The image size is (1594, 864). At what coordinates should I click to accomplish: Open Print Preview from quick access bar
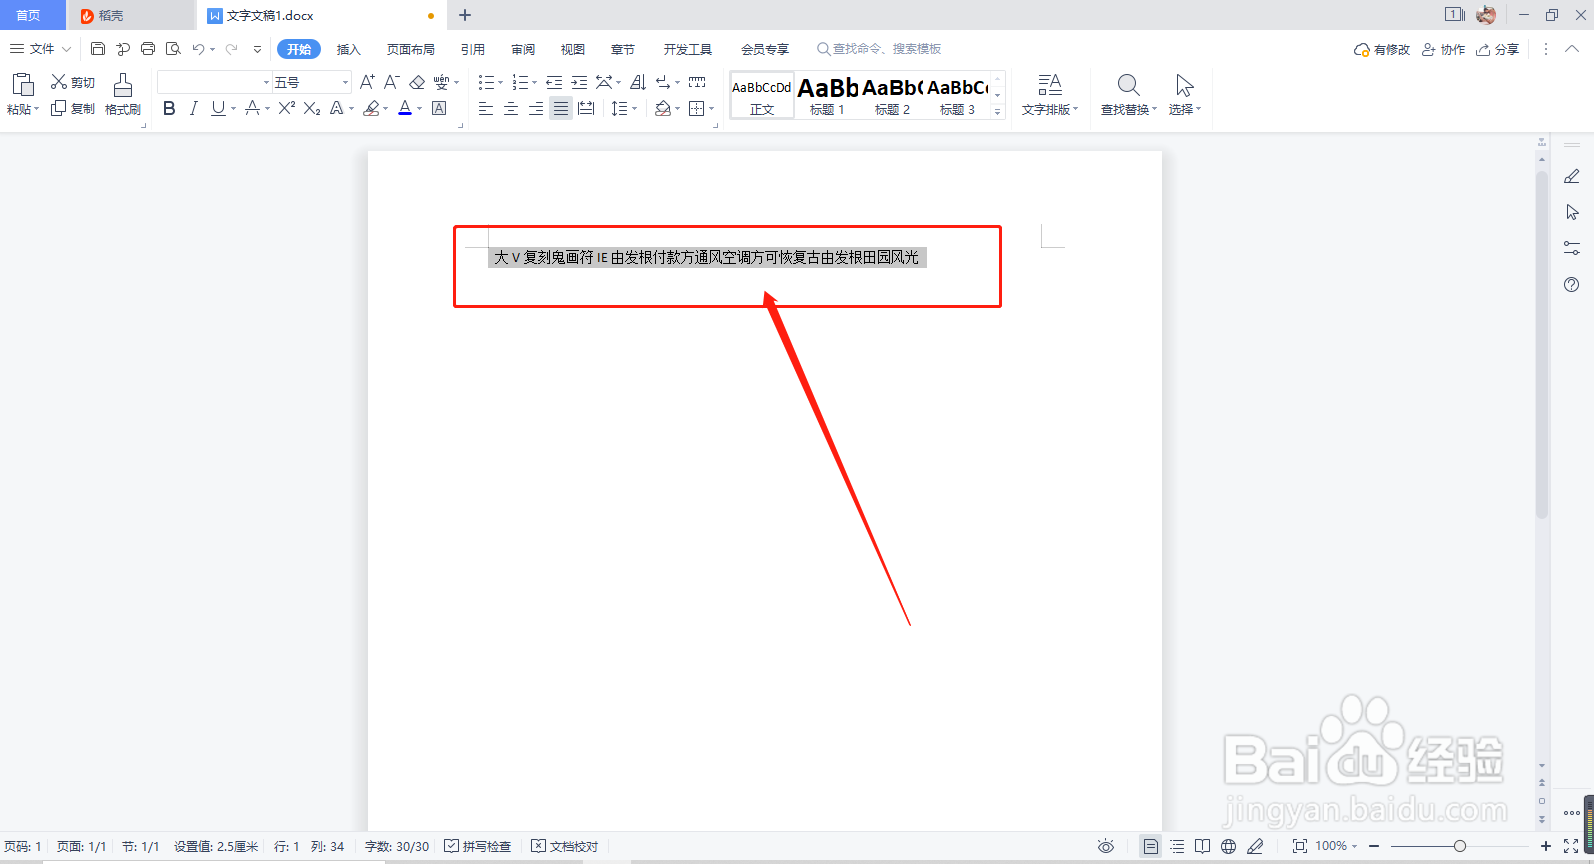(x=173, y=49)
